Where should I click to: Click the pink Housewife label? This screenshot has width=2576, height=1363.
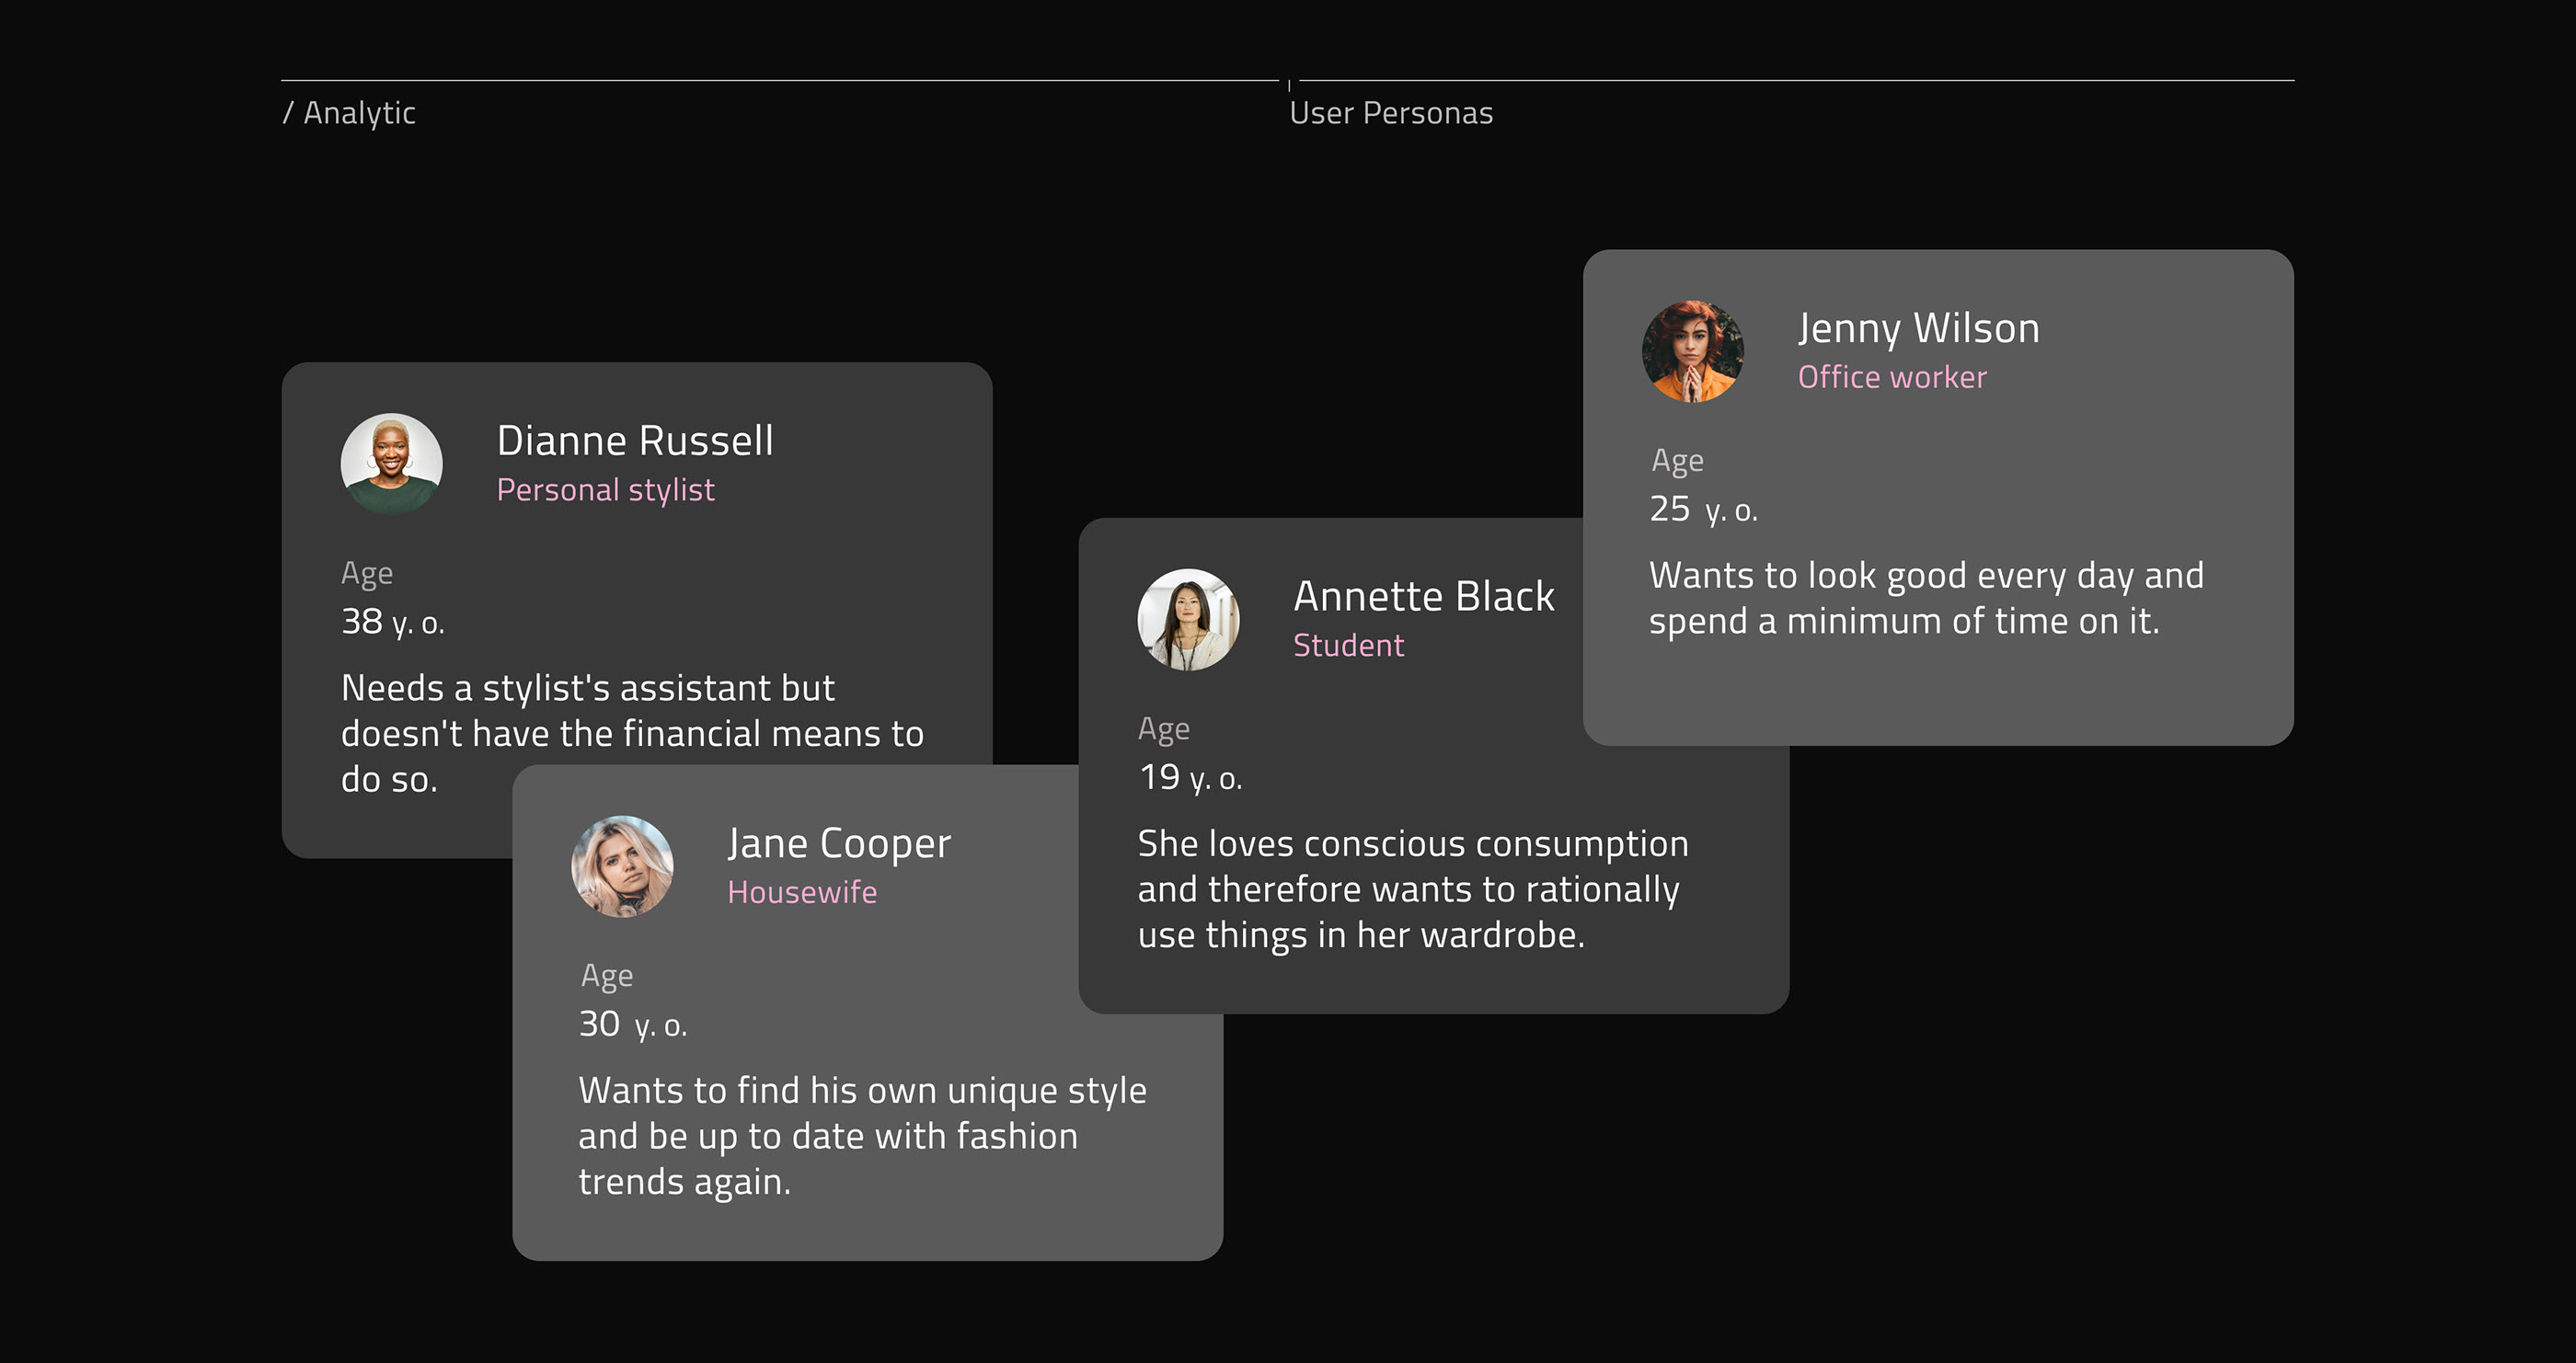[802, 892]
